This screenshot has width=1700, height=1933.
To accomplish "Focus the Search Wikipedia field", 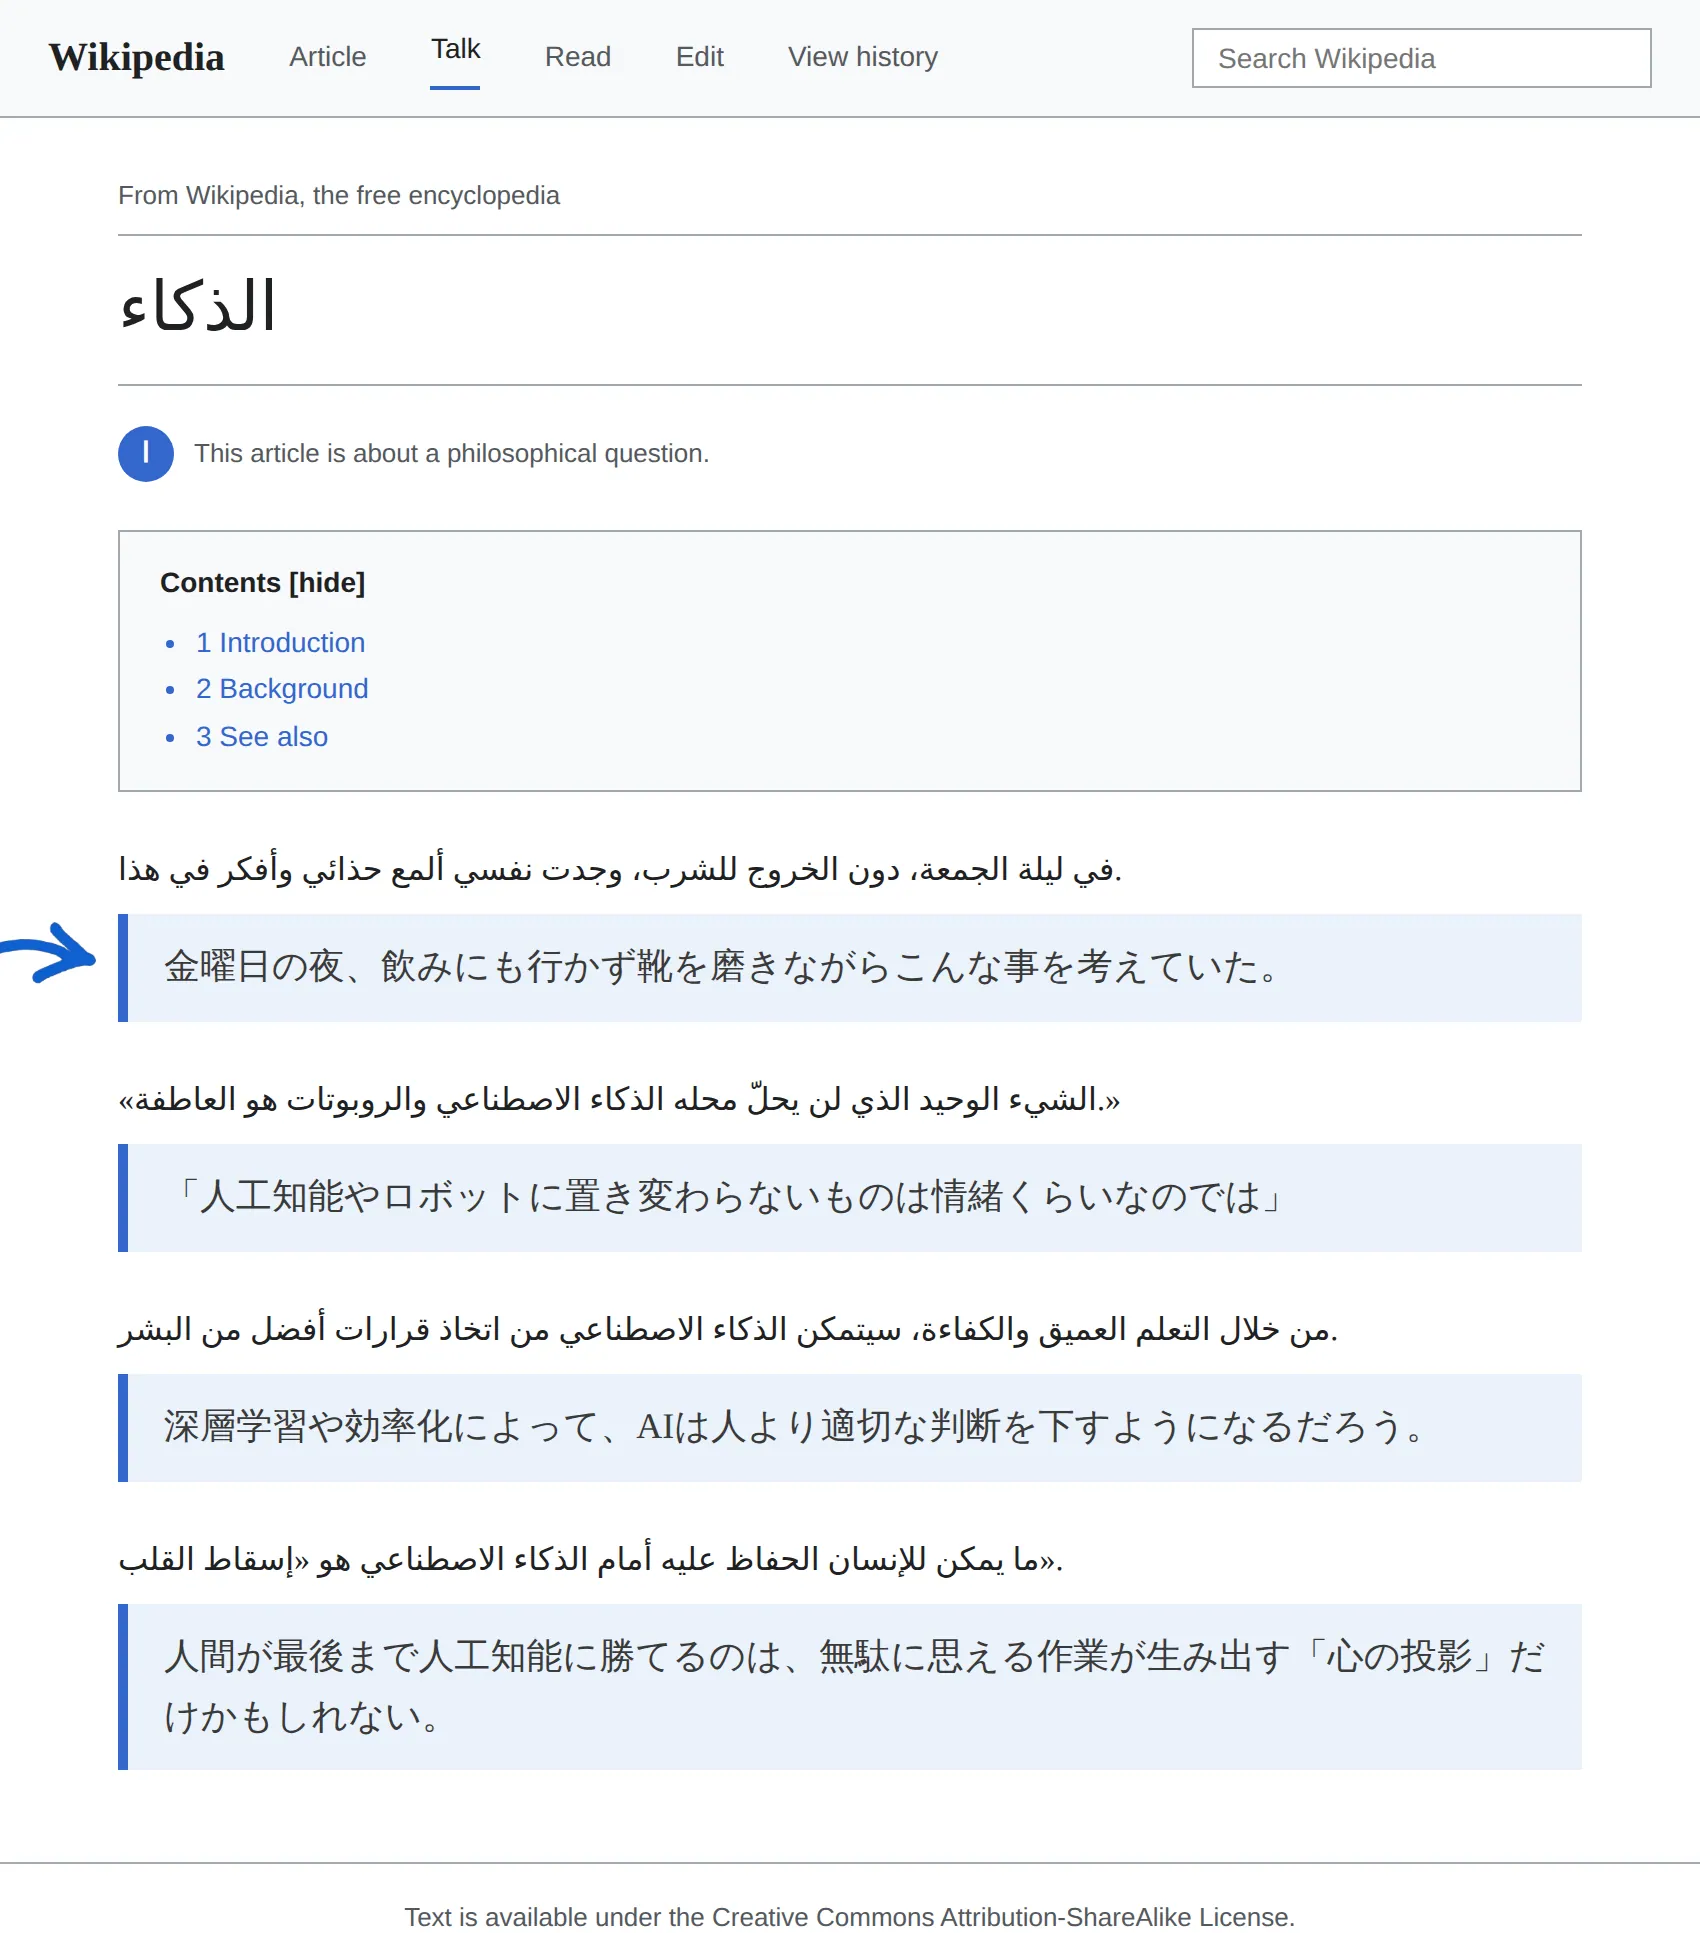I will pos(1421,58).
